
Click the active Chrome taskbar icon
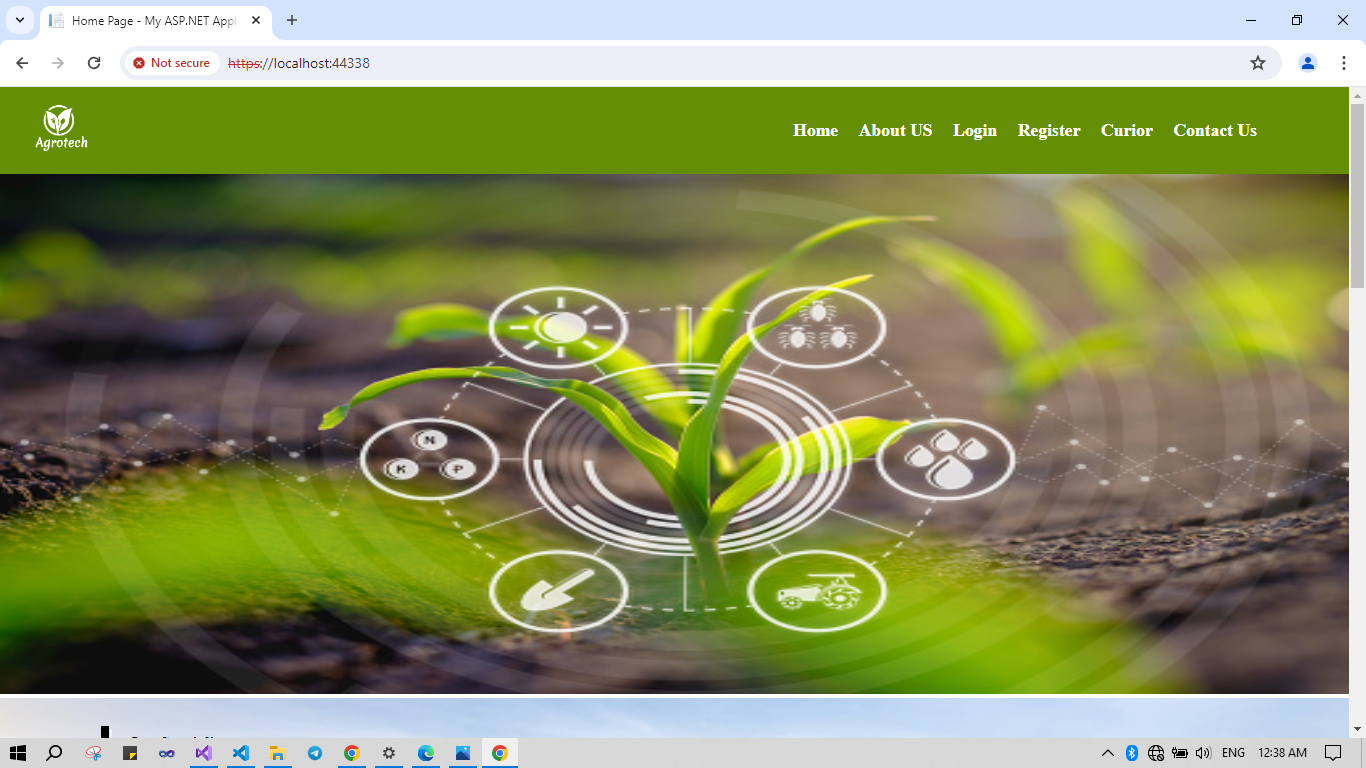500,753
